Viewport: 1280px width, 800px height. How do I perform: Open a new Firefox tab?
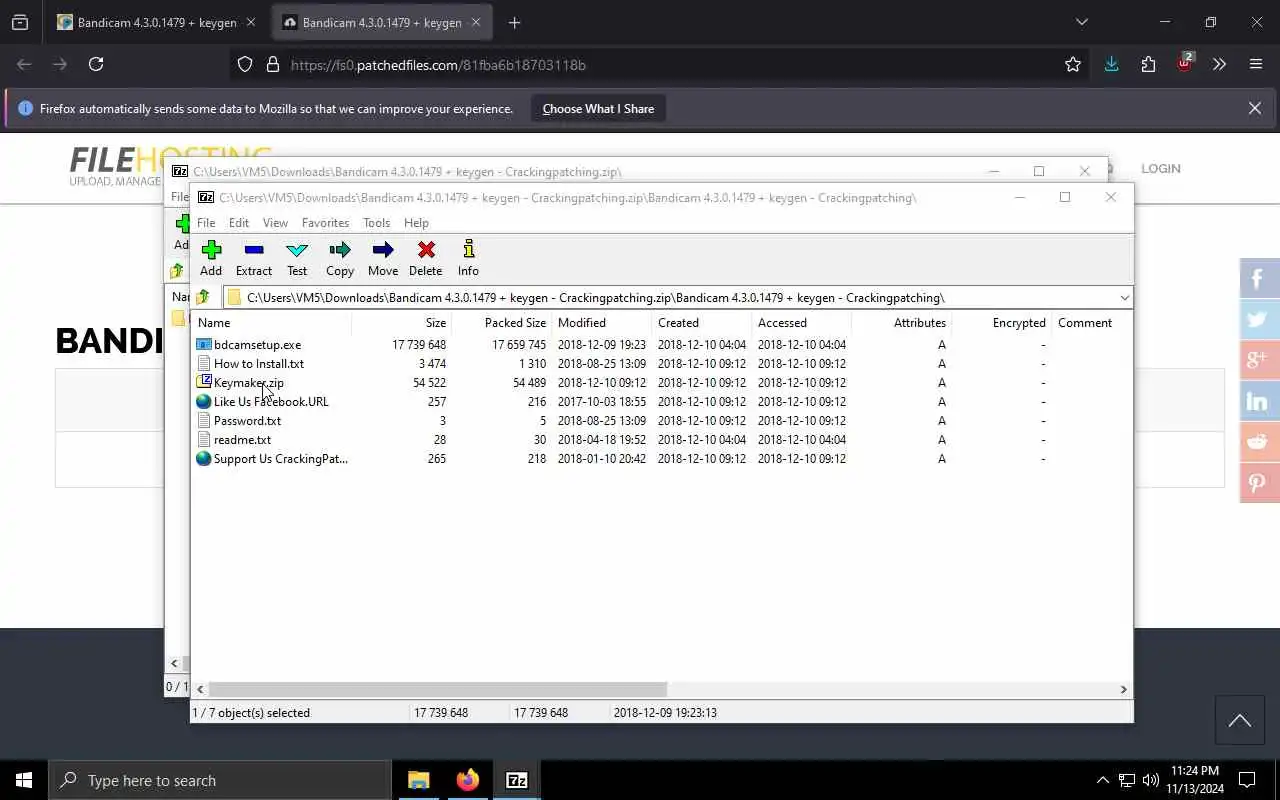point(514,22)
